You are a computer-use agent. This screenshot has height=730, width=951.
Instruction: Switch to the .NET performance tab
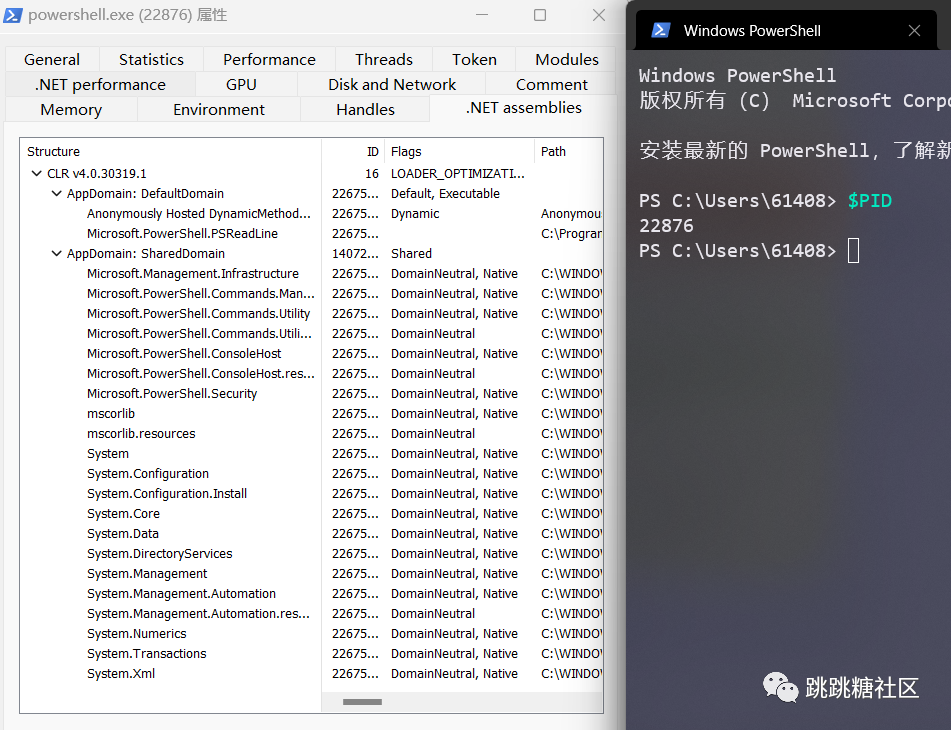(x=100, y=84)
